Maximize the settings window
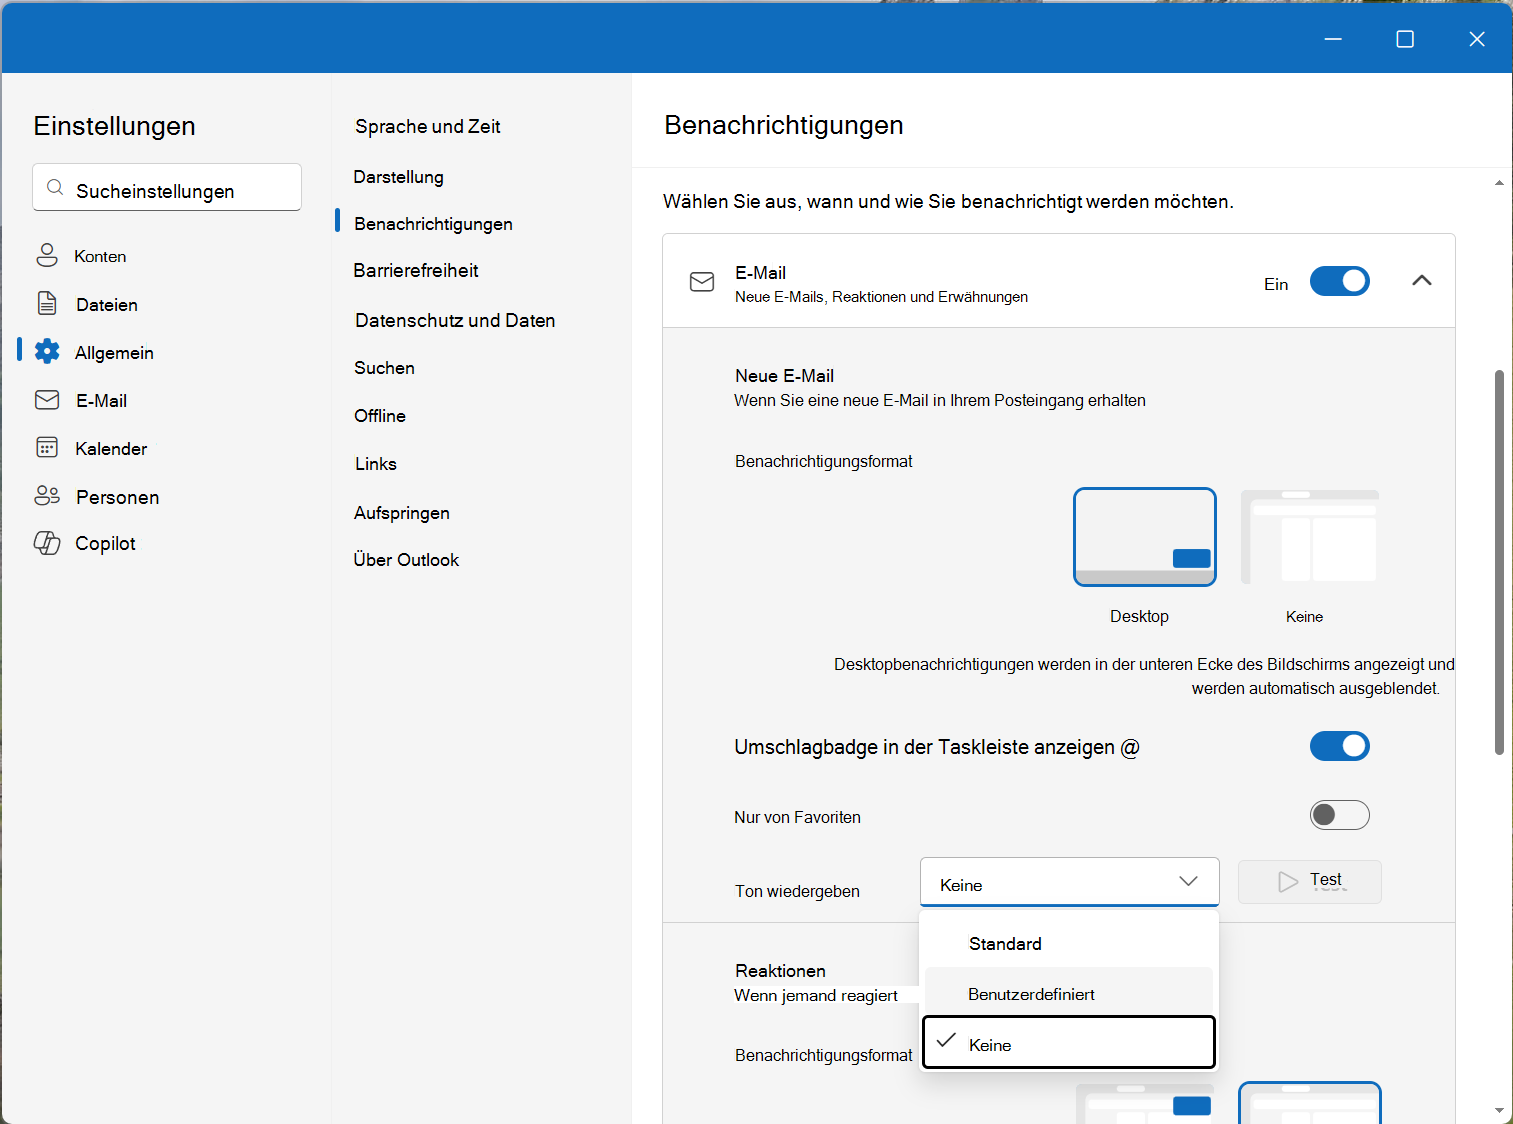Image resolution: width=1513 pixels, height=1124 pixels. pyautogui.click(x=1405, y=39)
